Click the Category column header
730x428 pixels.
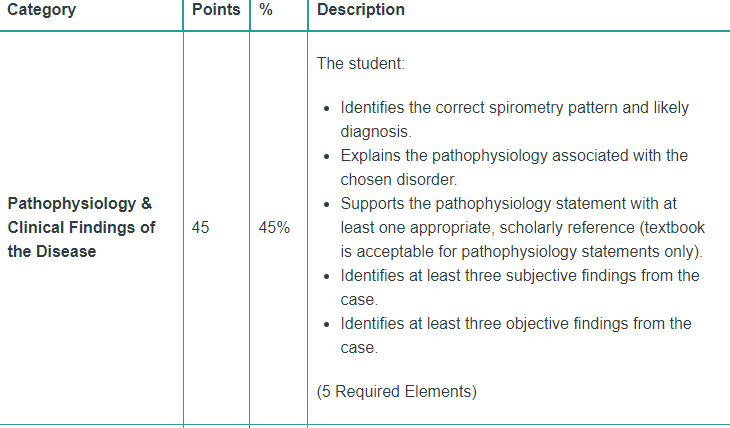click(41, 10)
